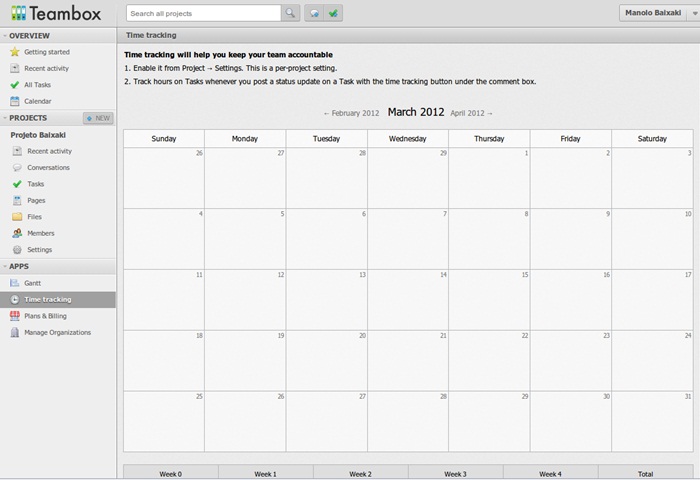Open the Calendar icon in Overview
The height and width of the screenshot is (480, 700).
pos(15,101)
